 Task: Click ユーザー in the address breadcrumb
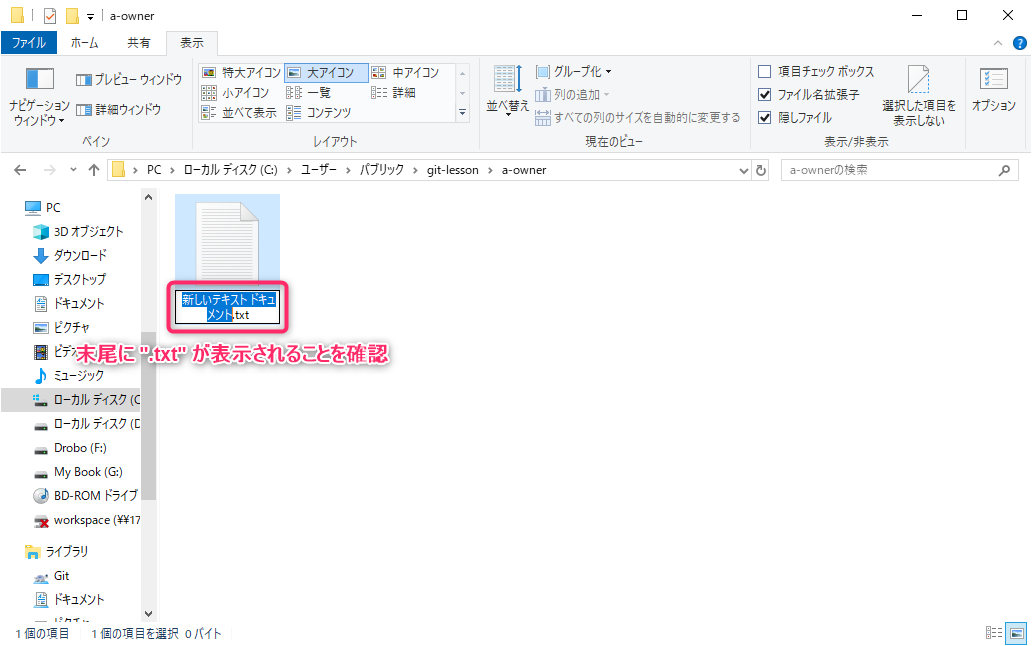(319, 170)
